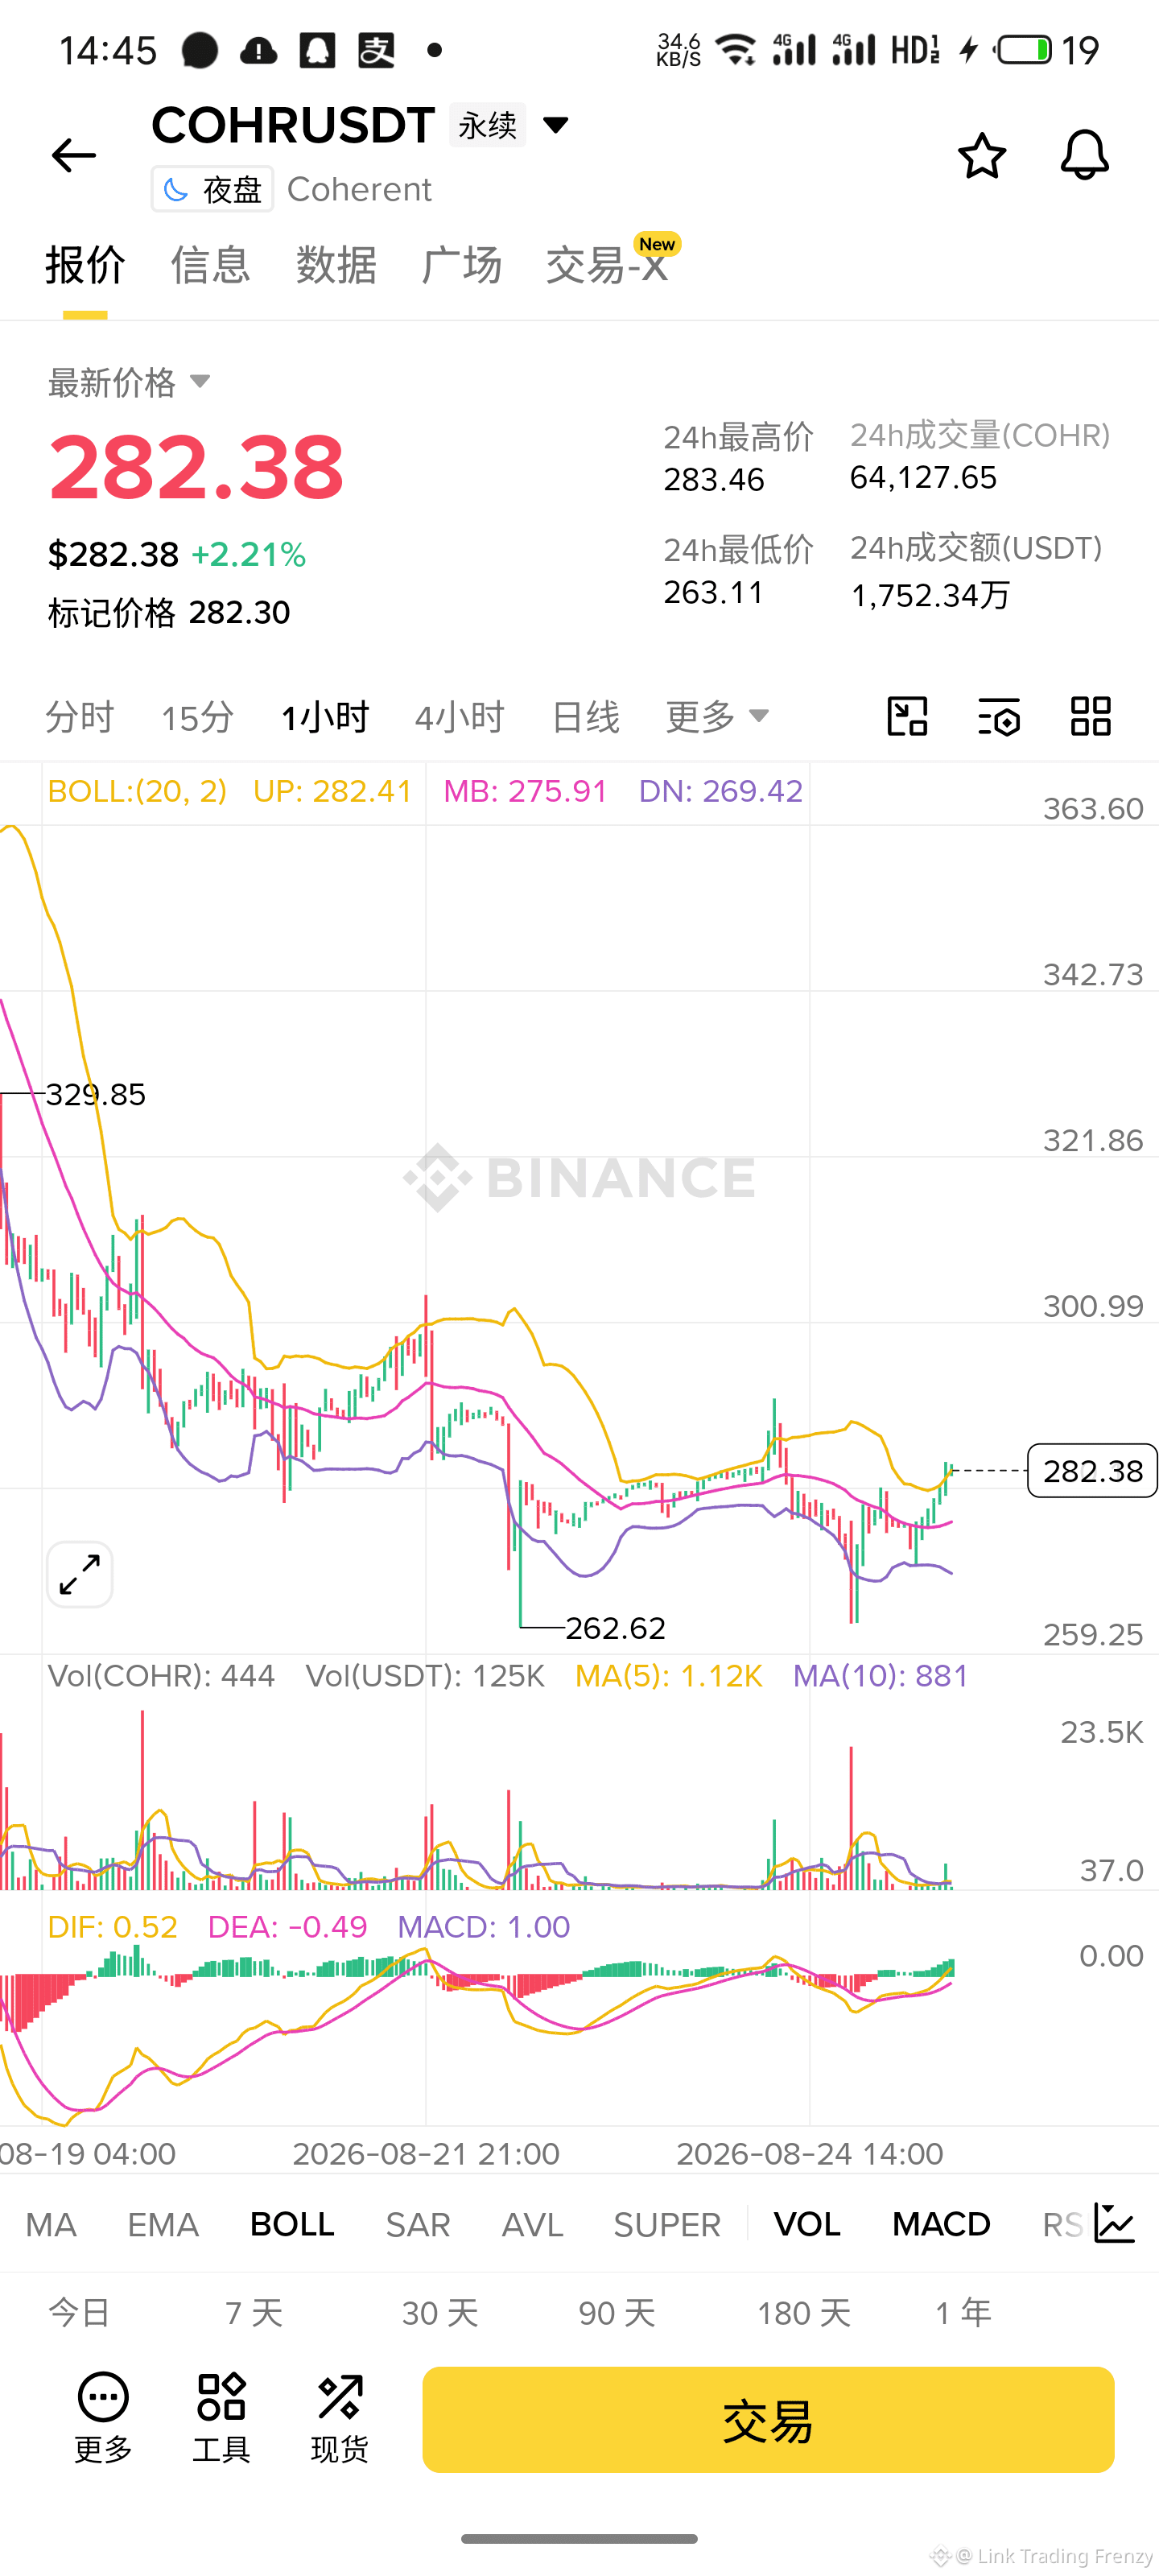1159x2576 pixels.
Task: Select 1小时 chart interval
Action: (x=325, y=717)
